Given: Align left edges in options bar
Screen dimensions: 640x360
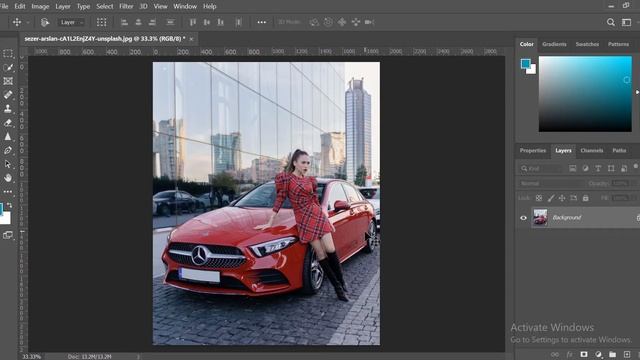Looking at the screenshot, I should [124, 22].
